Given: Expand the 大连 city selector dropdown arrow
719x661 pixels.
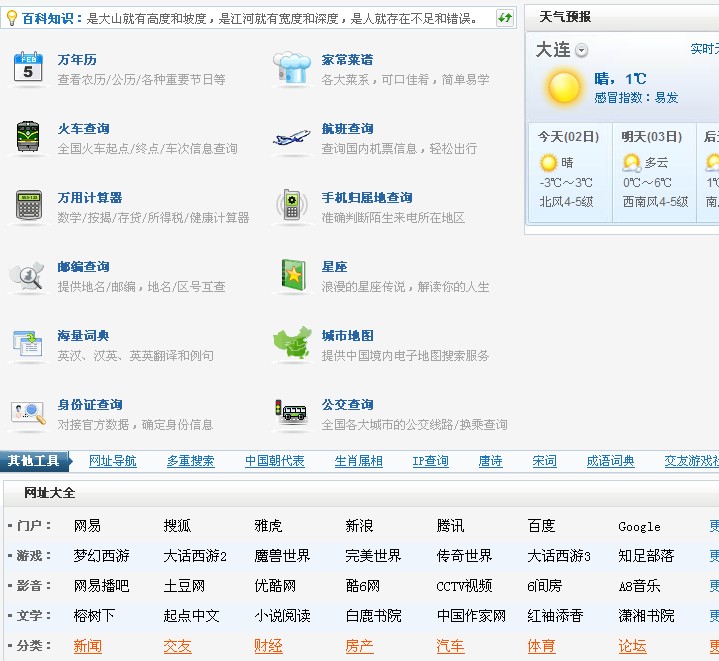Looking at the screenshot, I should pos(581,50).
